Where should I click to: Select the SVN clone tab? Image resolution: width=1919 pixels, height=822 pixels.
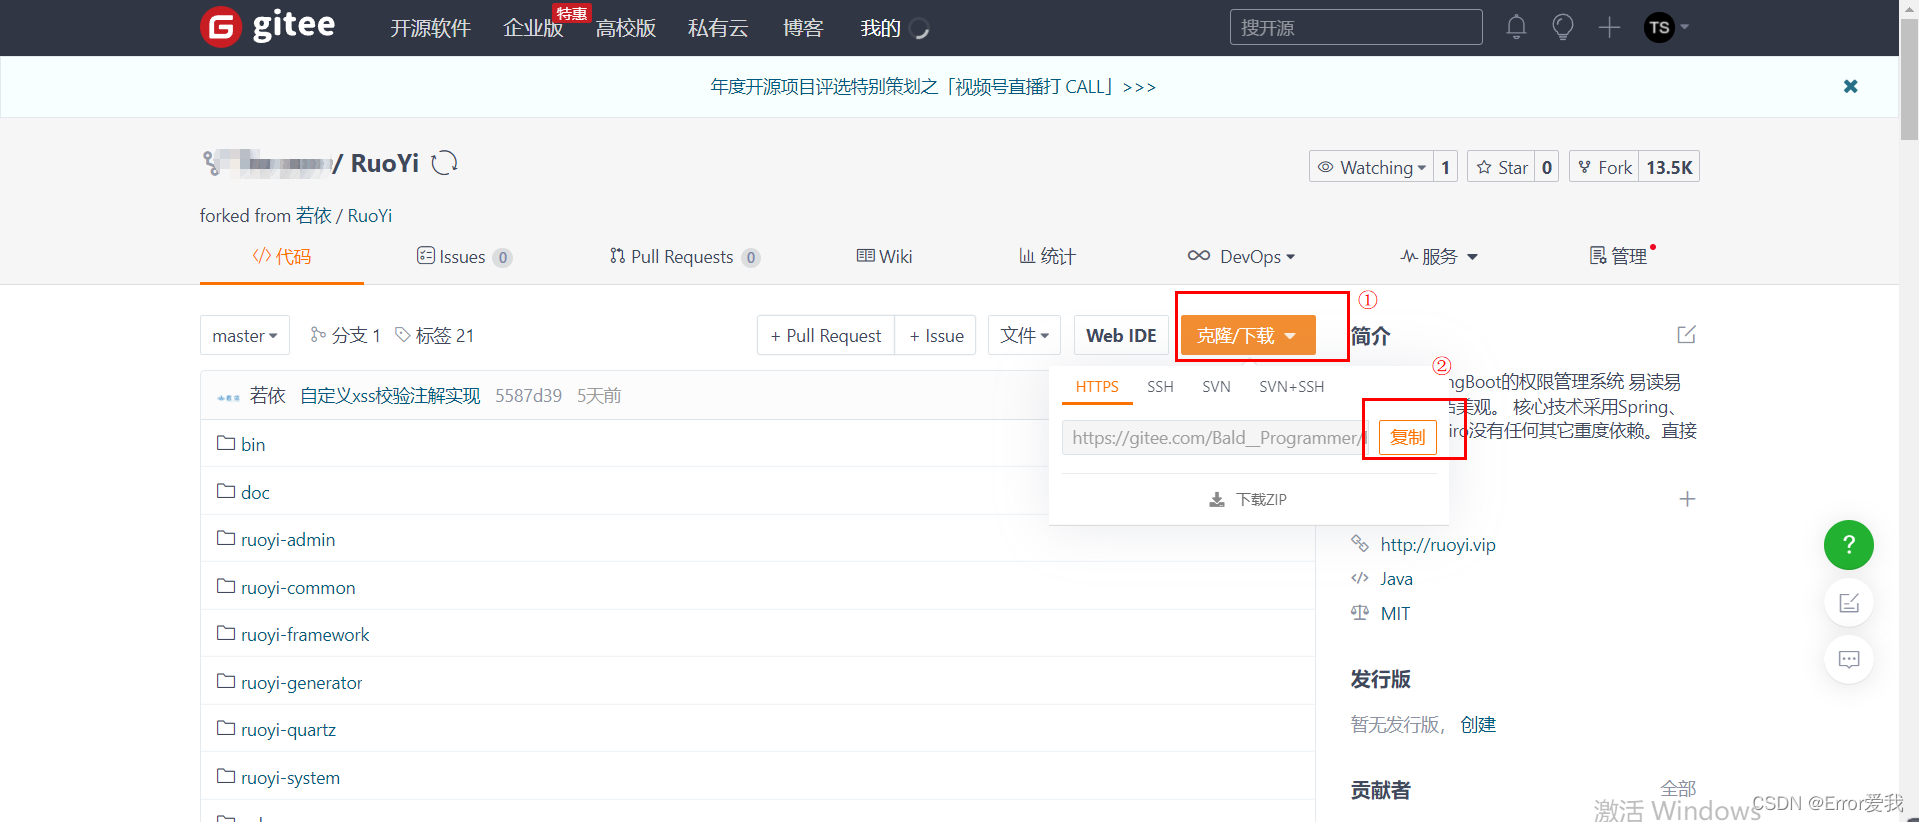point(1216,386)
